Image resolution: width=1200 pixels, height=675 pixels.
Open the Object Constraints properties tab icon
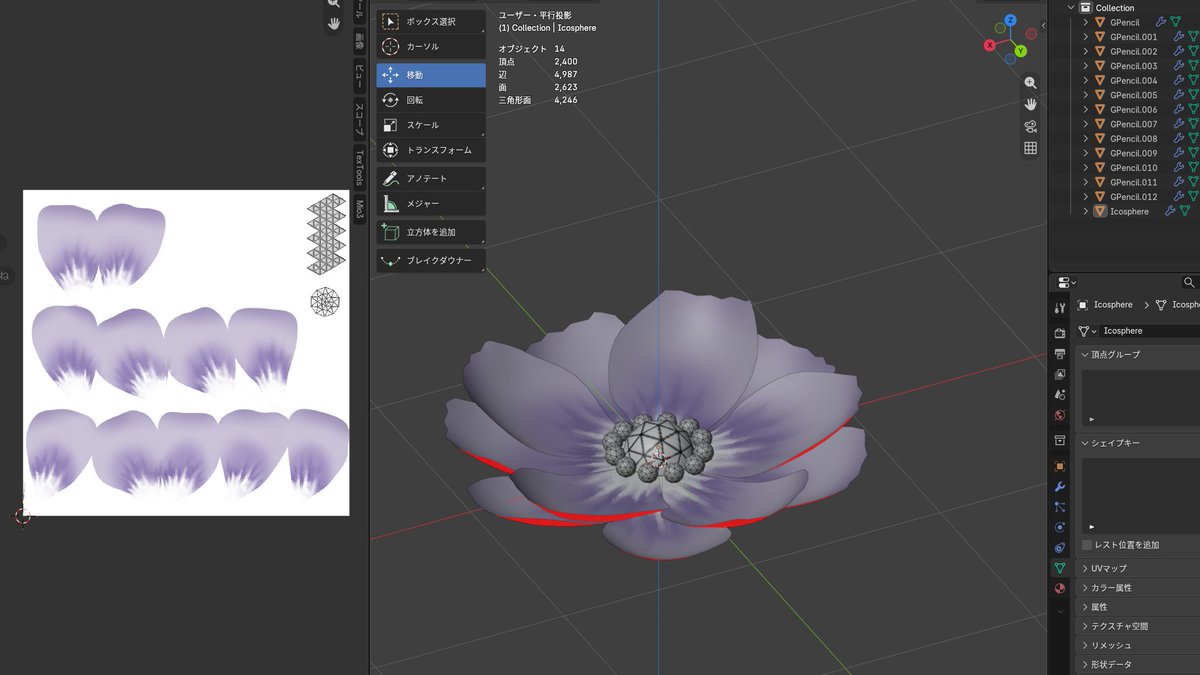1060,547
